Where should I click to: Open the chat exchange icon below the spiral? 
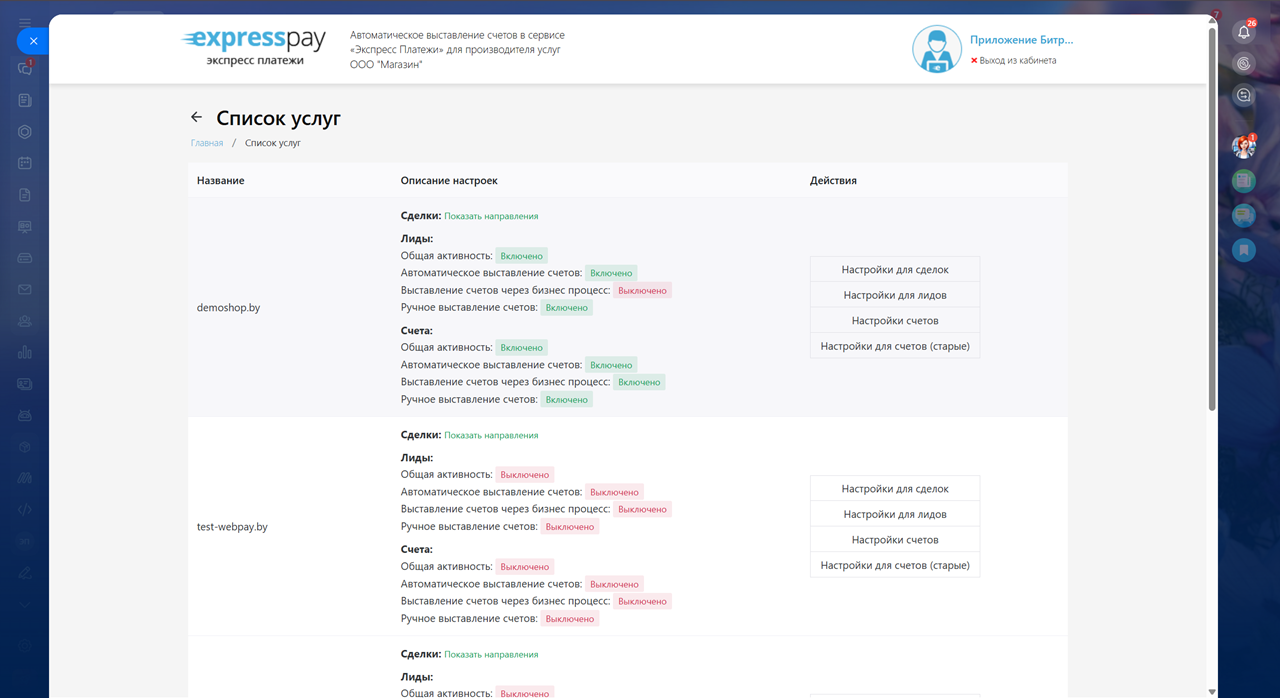(x=1244, y=95)
